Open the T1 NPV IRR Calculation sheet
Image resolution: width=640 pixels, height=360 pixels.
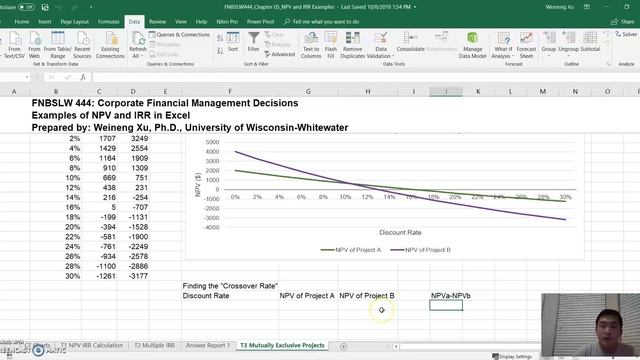(92, 345)
